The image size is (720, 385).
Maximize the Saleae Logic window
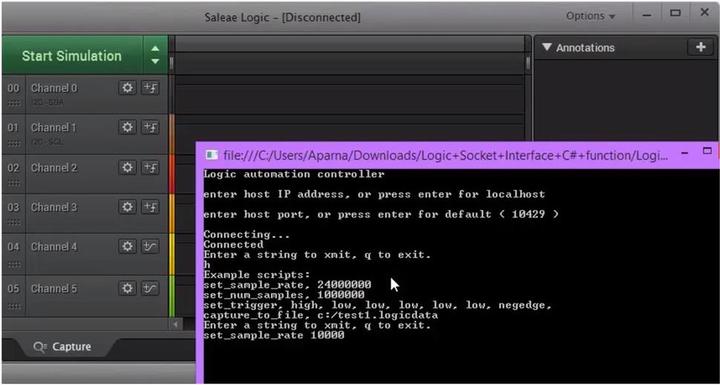pyautogui.click(x=675, y=13)
